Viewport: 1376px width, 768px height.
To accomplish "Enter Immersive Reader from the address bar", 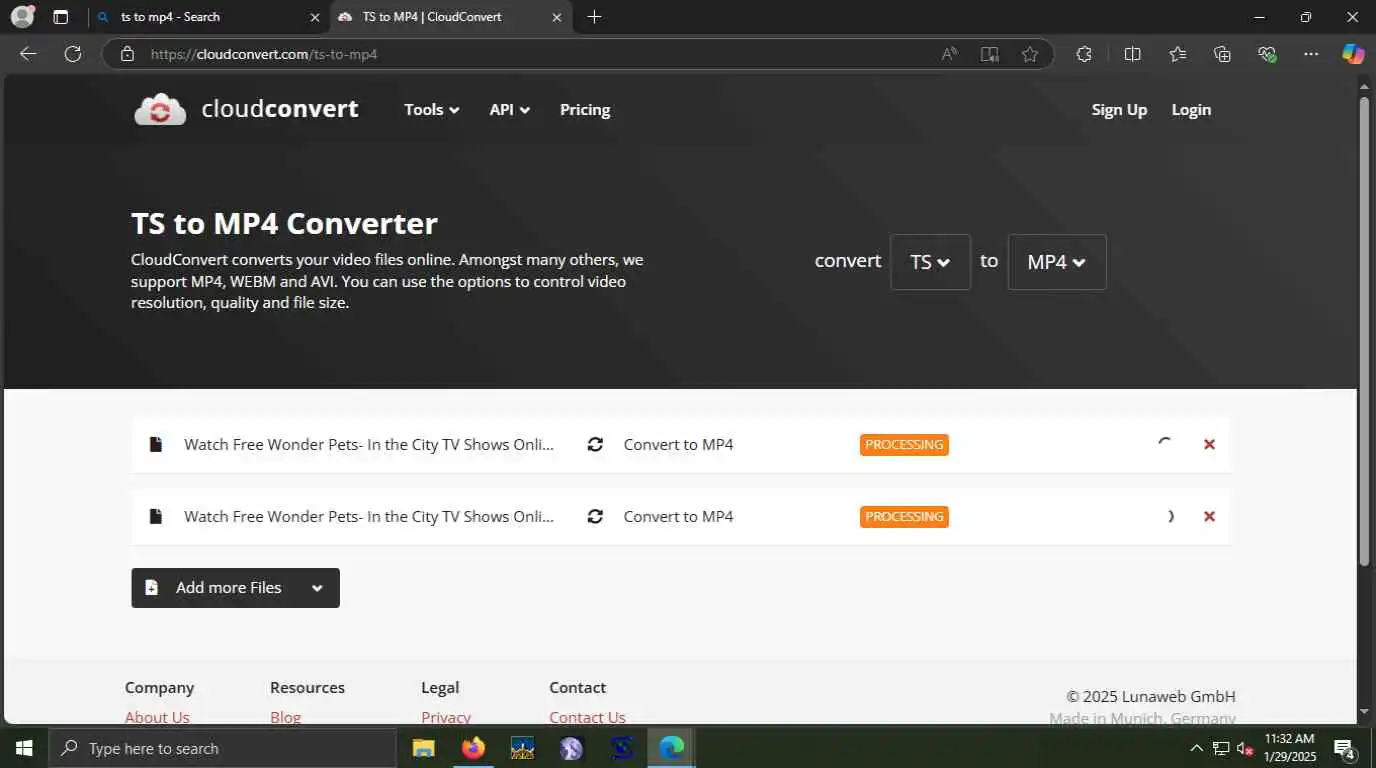I will click(x=989, y=54).
